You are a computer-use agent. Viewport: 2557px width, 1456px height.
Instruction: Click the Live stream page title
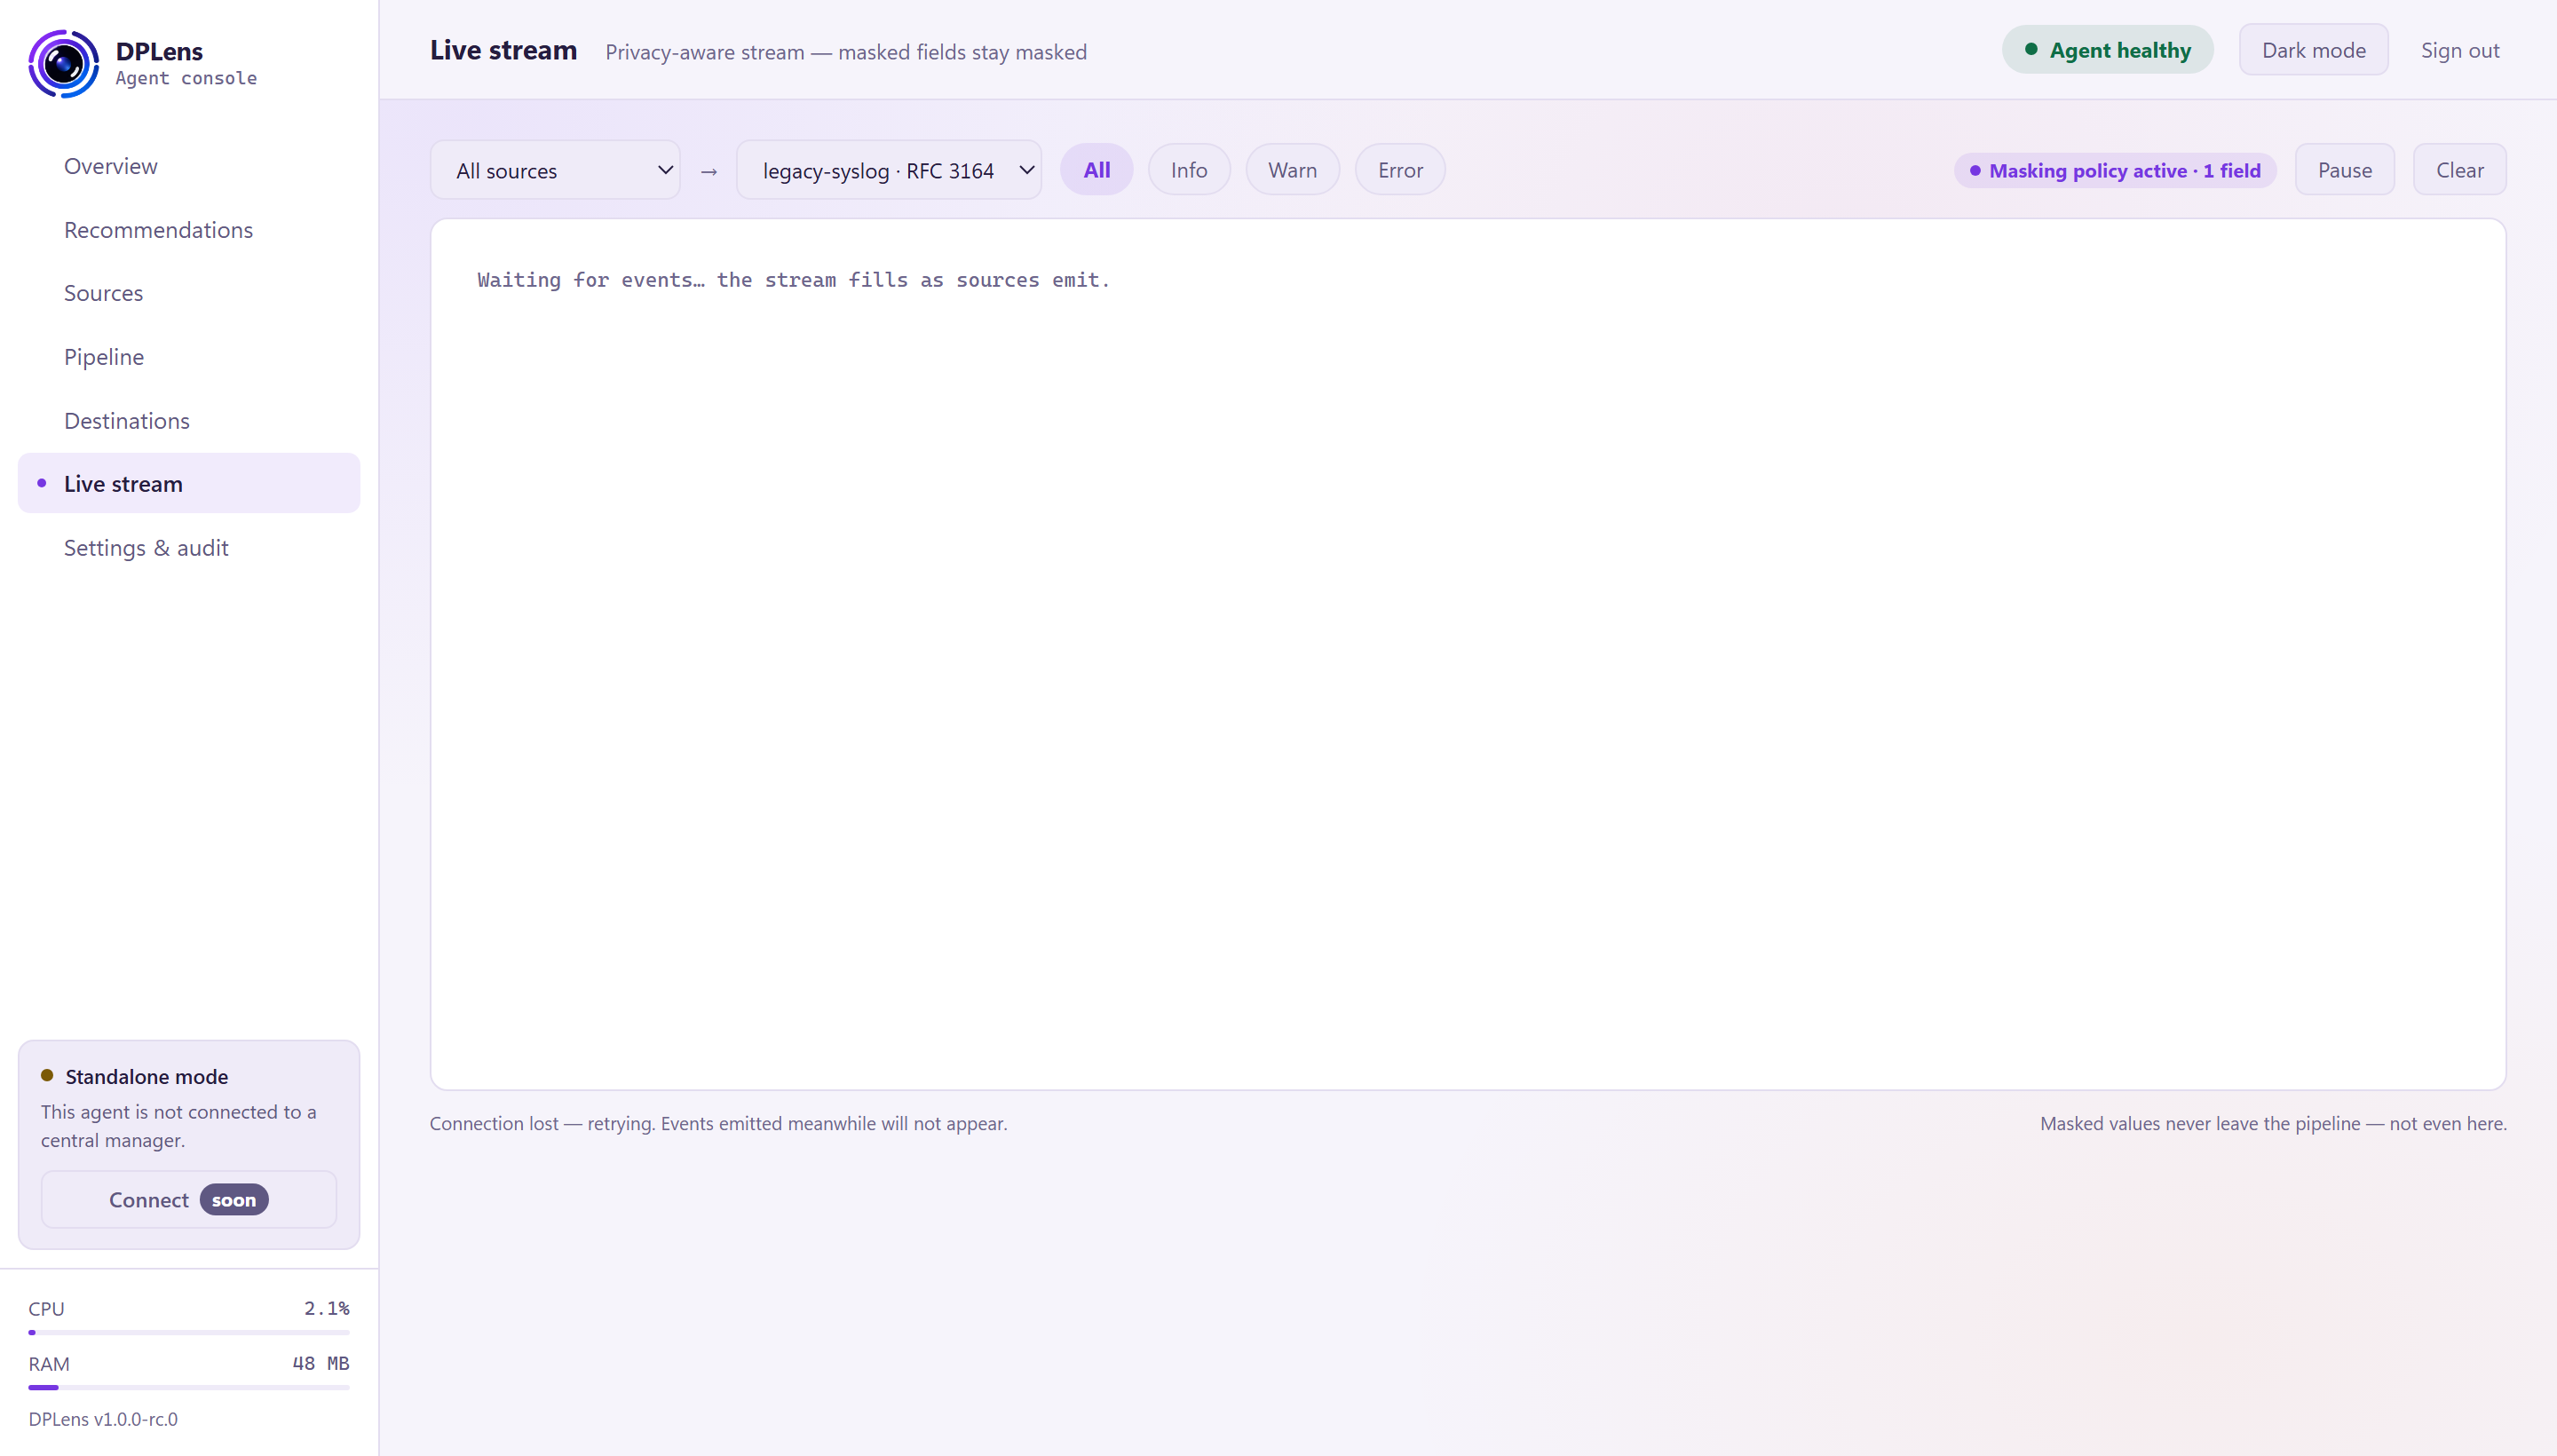coord(503,50)
